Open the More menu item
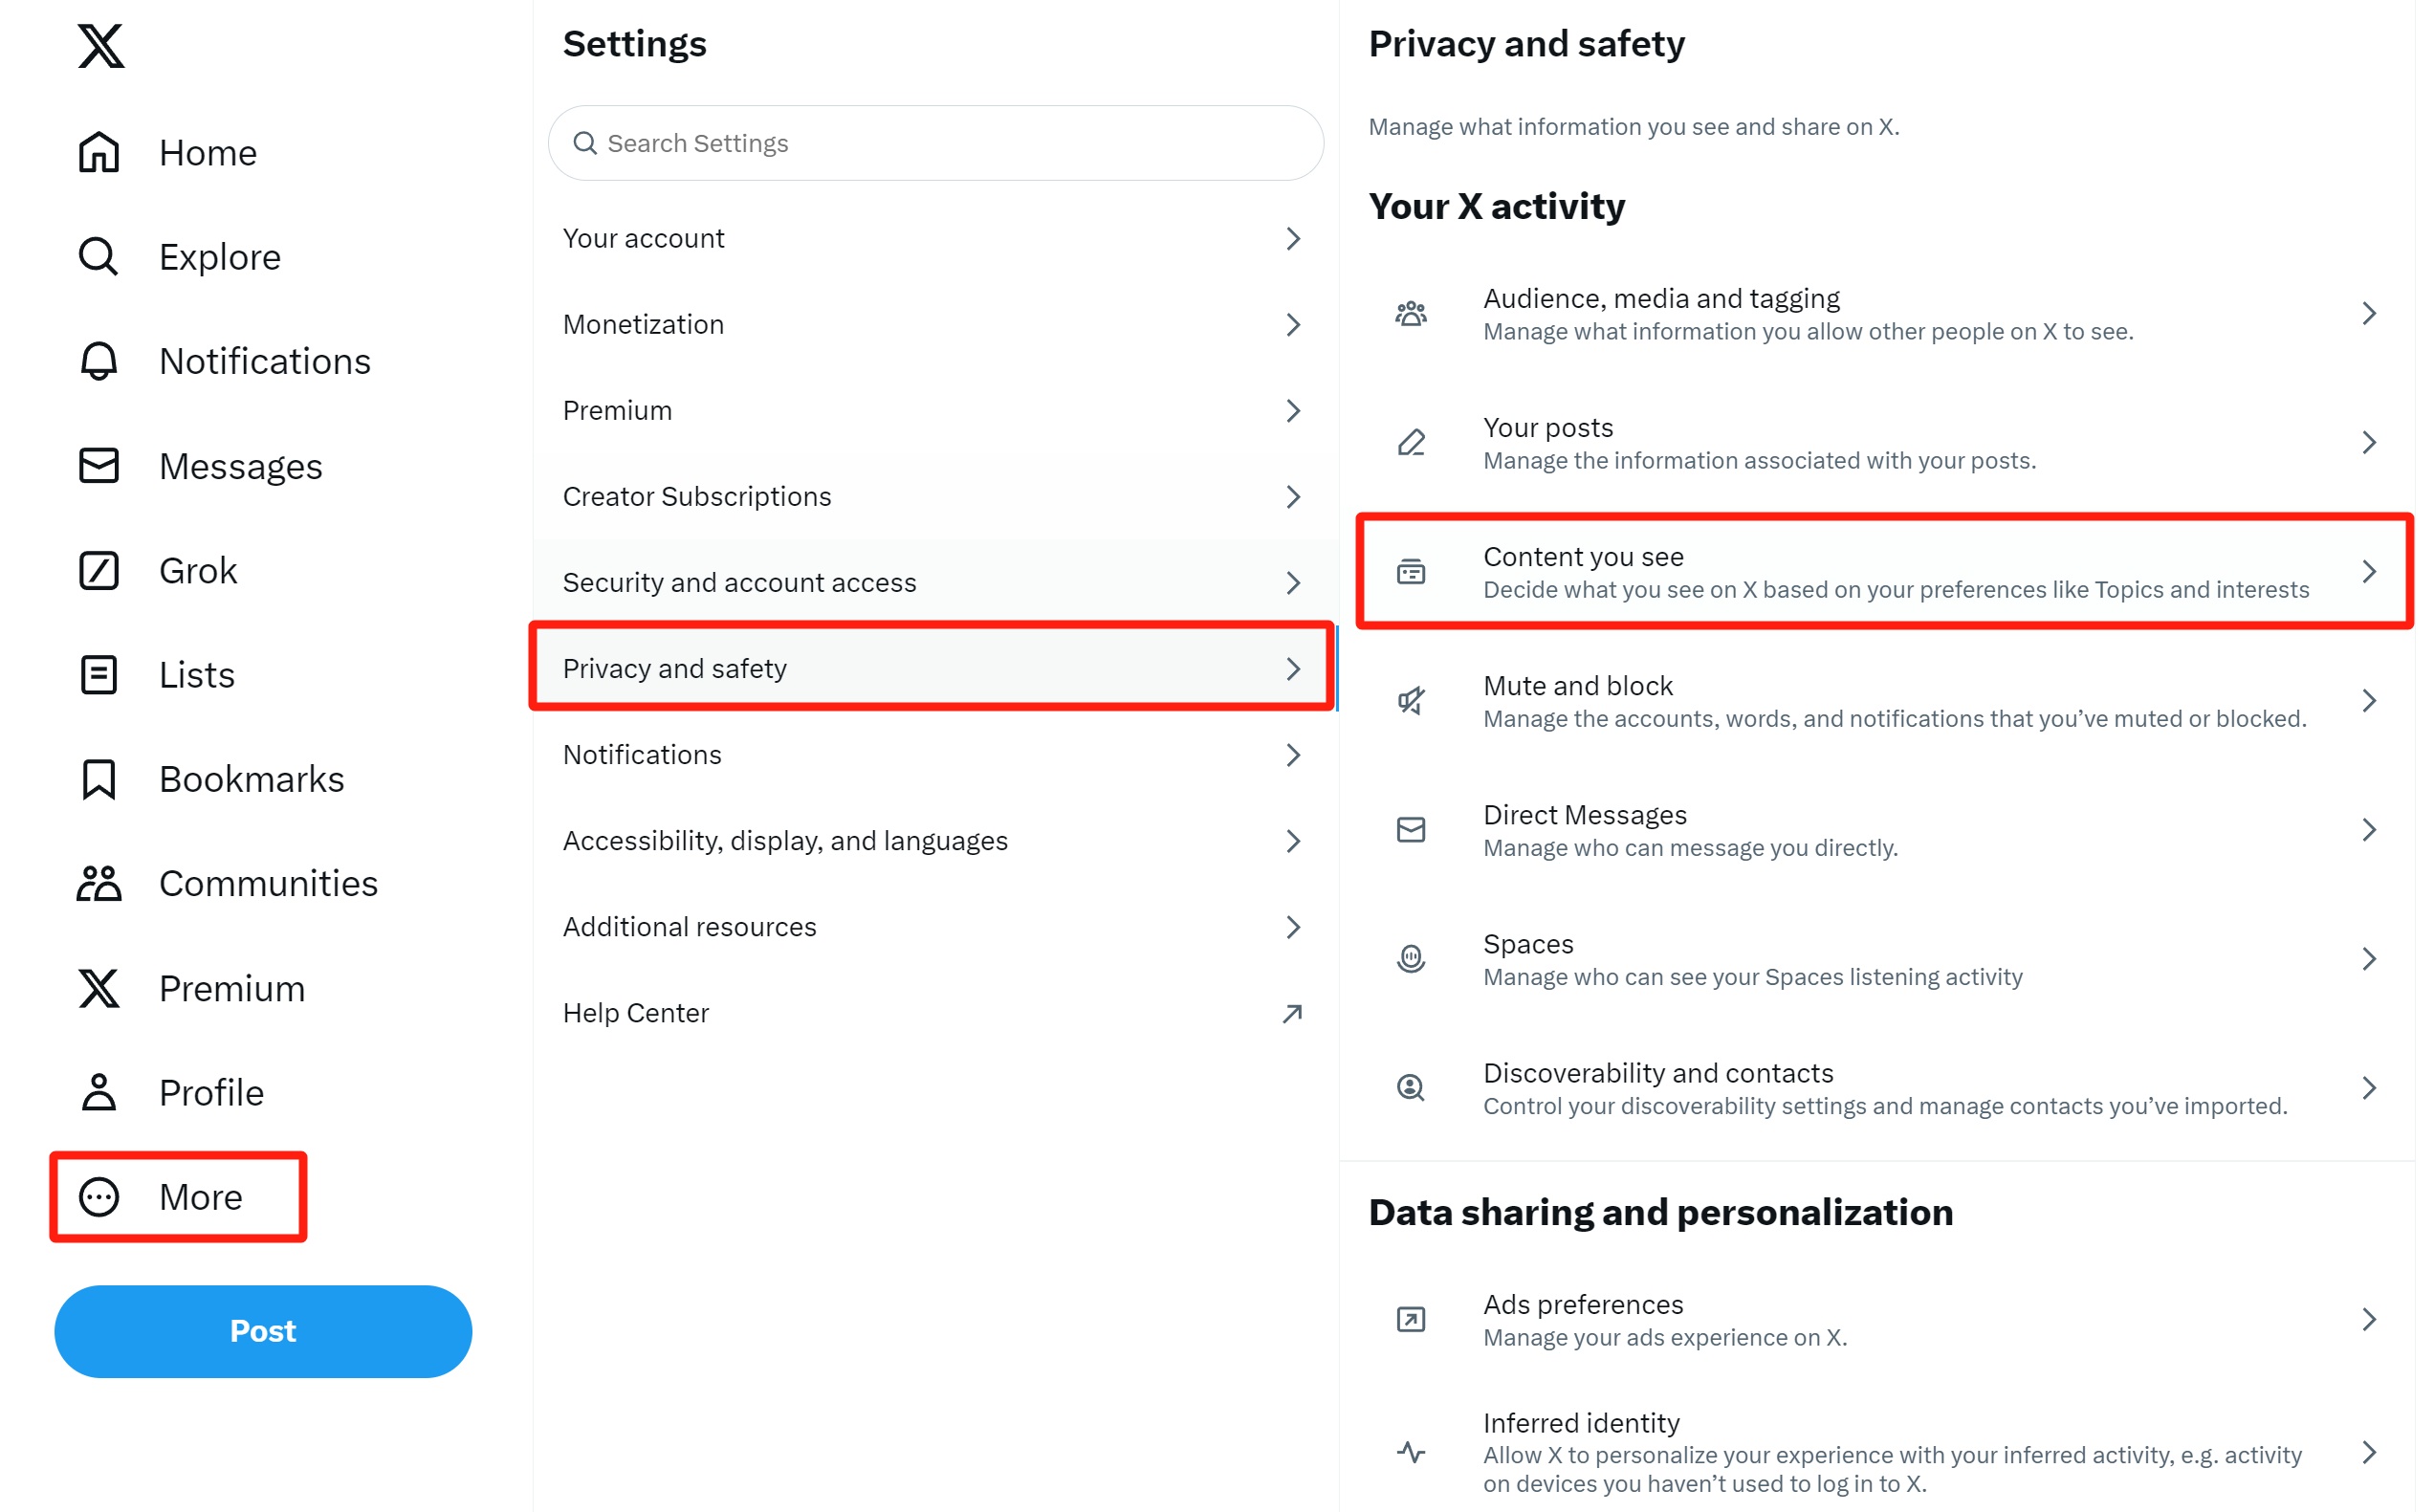 pyautogui.click(x=179, y=1197)
